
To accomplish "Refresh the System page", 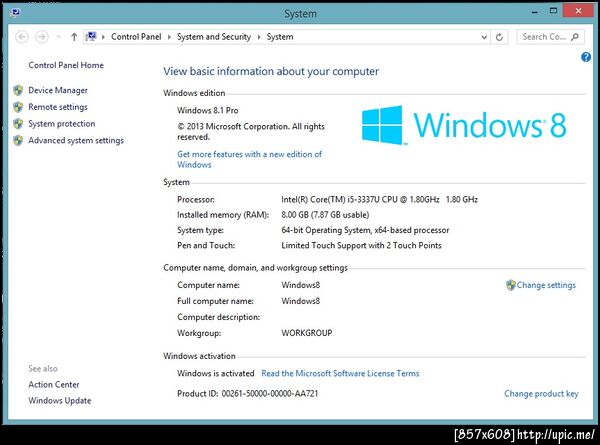I will (x=499, y=37).
